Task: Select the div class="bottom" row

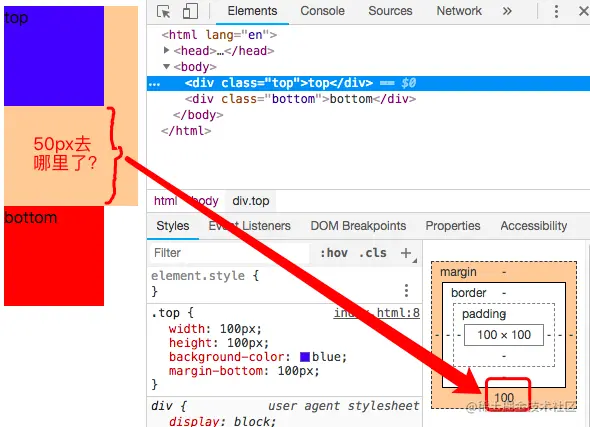Action: click(300, 99)
